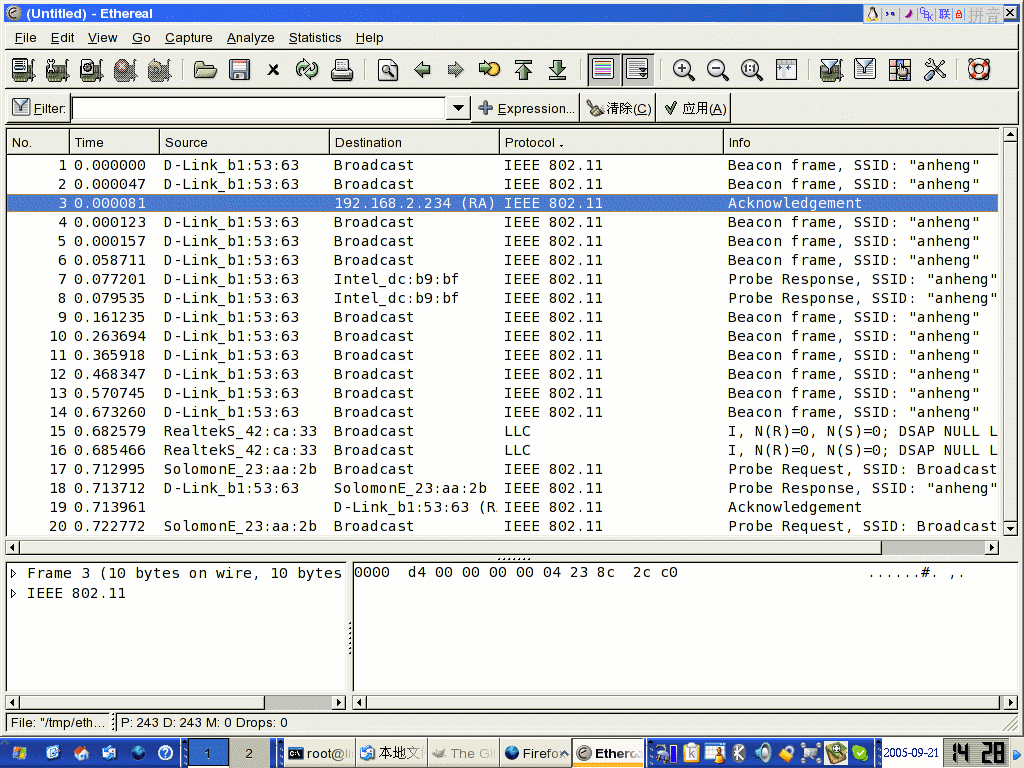Open preferences with the tools icon
Viewport: 1024px width, 768px height.
click(934, 70)
